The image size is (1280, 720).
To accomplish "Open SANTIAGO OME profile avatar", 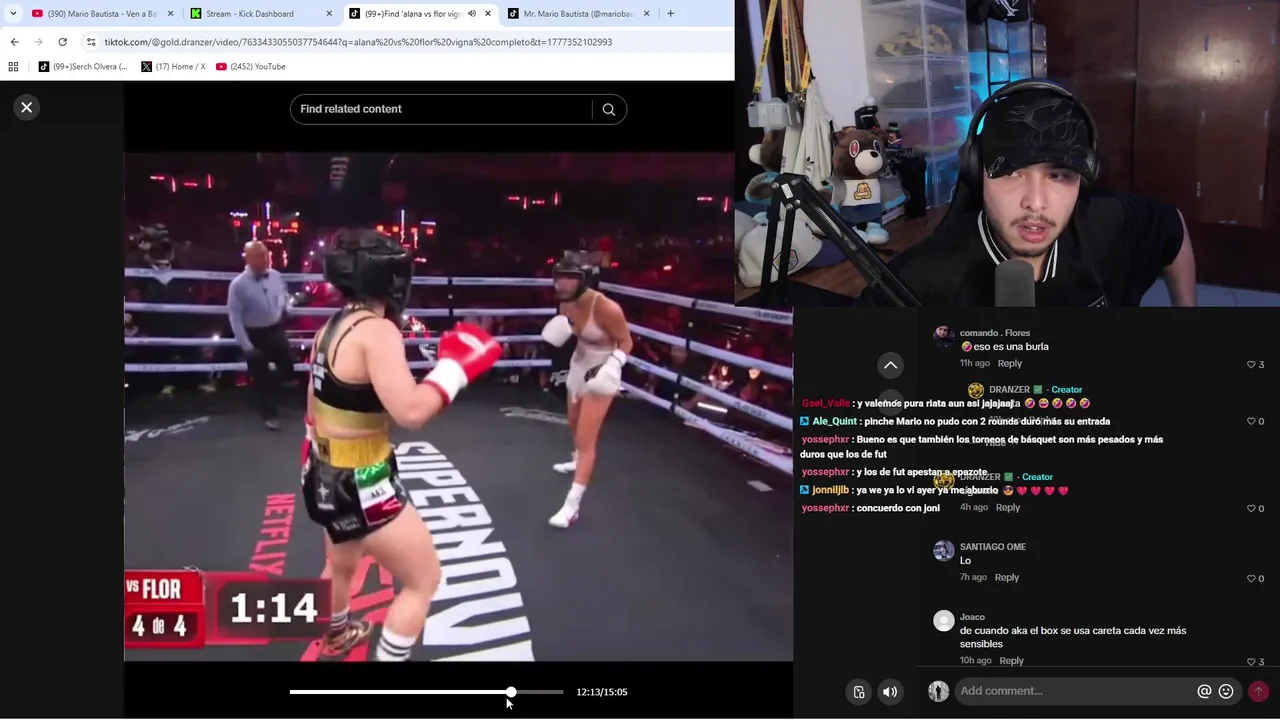I will [x=943, y=551].
